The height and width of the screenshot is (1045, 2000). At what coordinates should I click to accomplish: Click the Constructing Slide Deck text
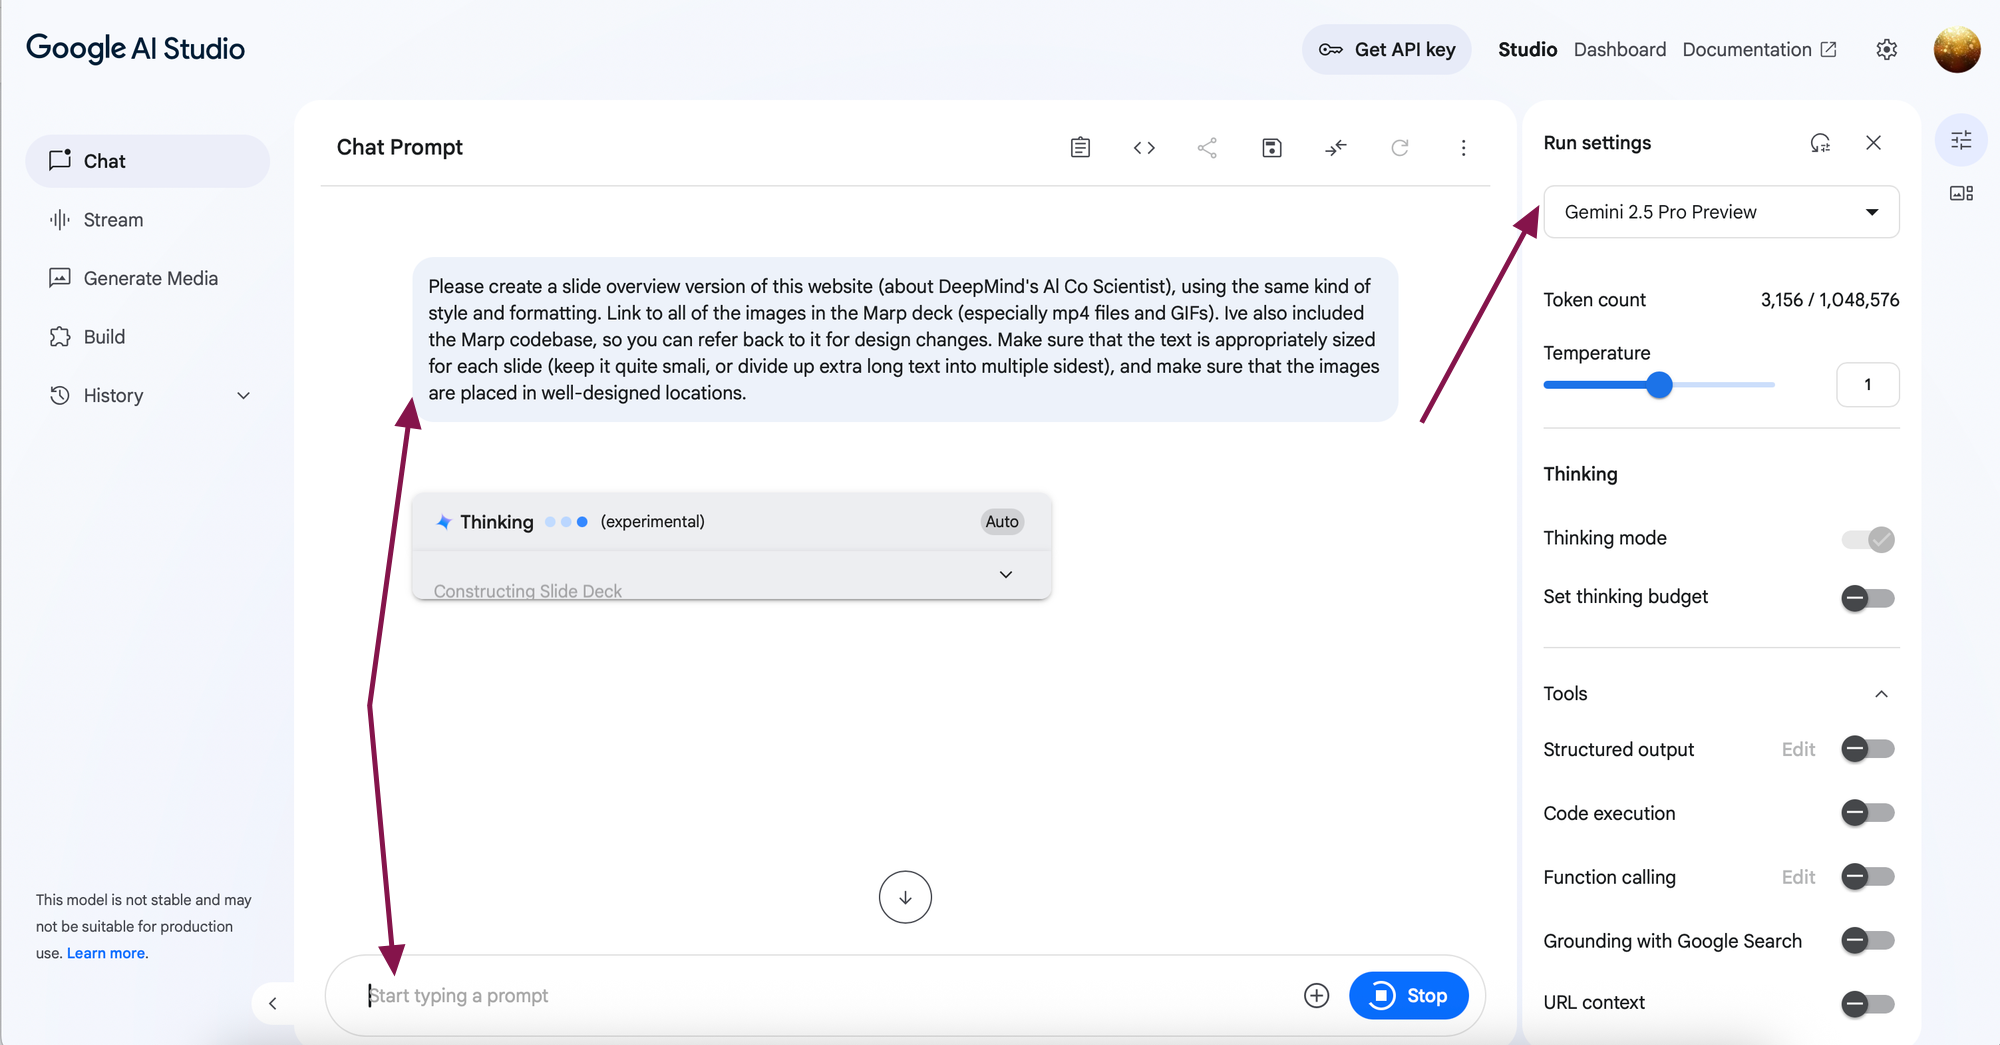(x=528, y=591)
